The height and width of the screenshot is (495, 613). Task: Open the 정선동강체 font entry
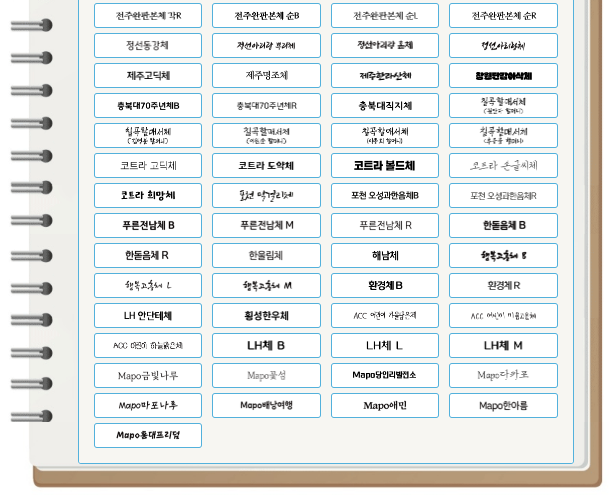148,45
